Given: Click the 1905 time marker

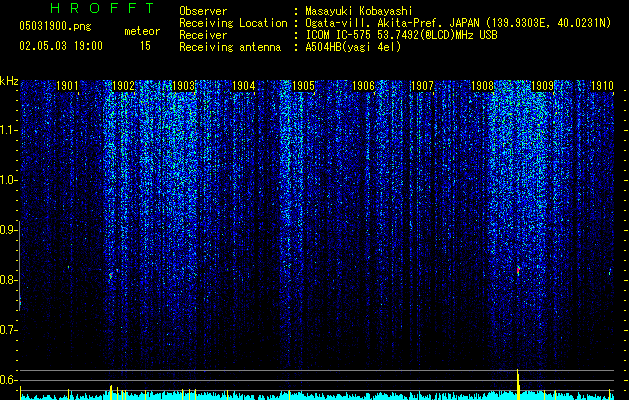Looking at the screenshot, I should [303, 86].
